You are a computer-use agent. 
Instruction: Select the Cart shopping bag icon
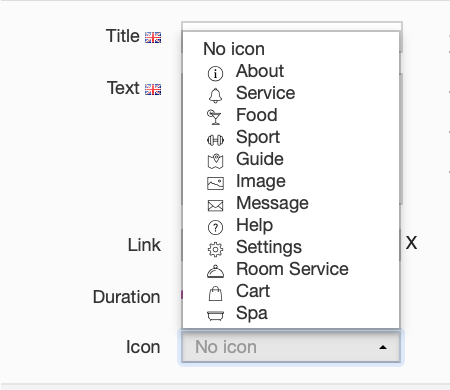(x=215, y=294)
